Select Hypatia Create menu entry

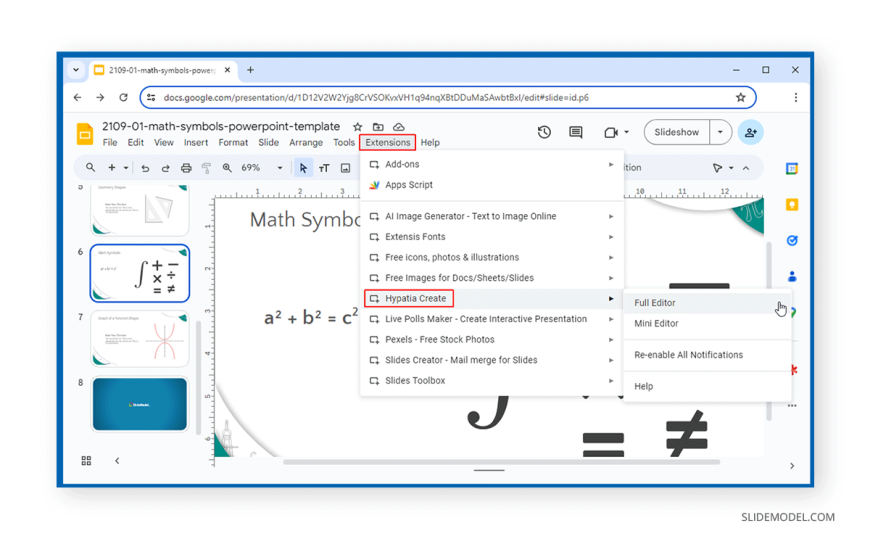(x=492, y=299)
